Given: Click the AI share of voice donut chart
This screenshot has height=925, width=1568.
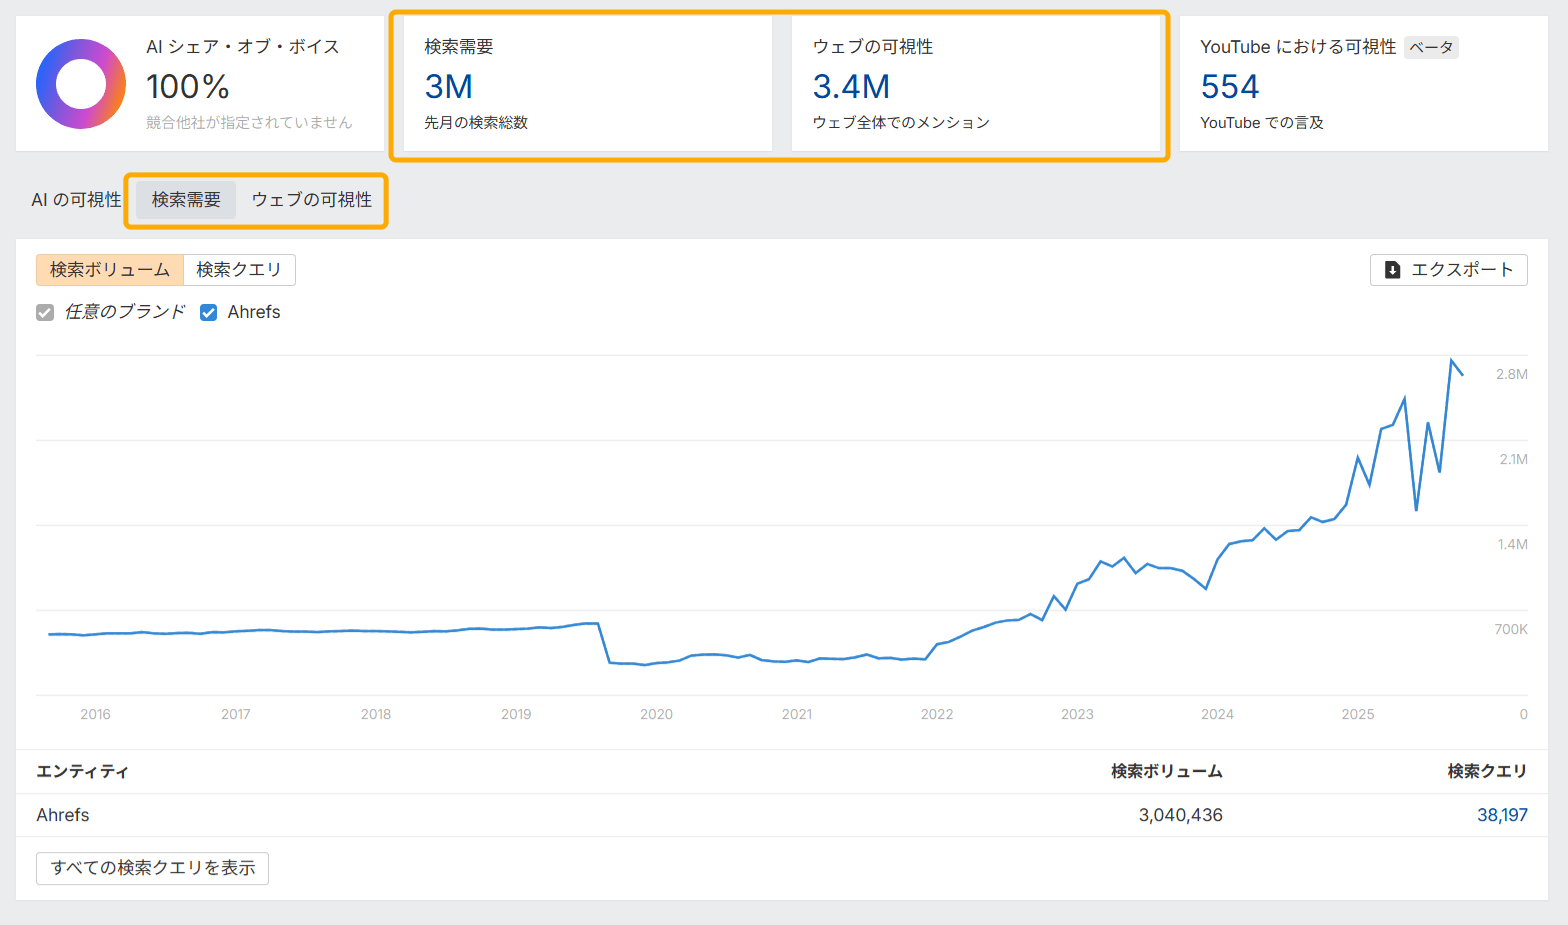Looking at the screenshot, I should [81, 84].
